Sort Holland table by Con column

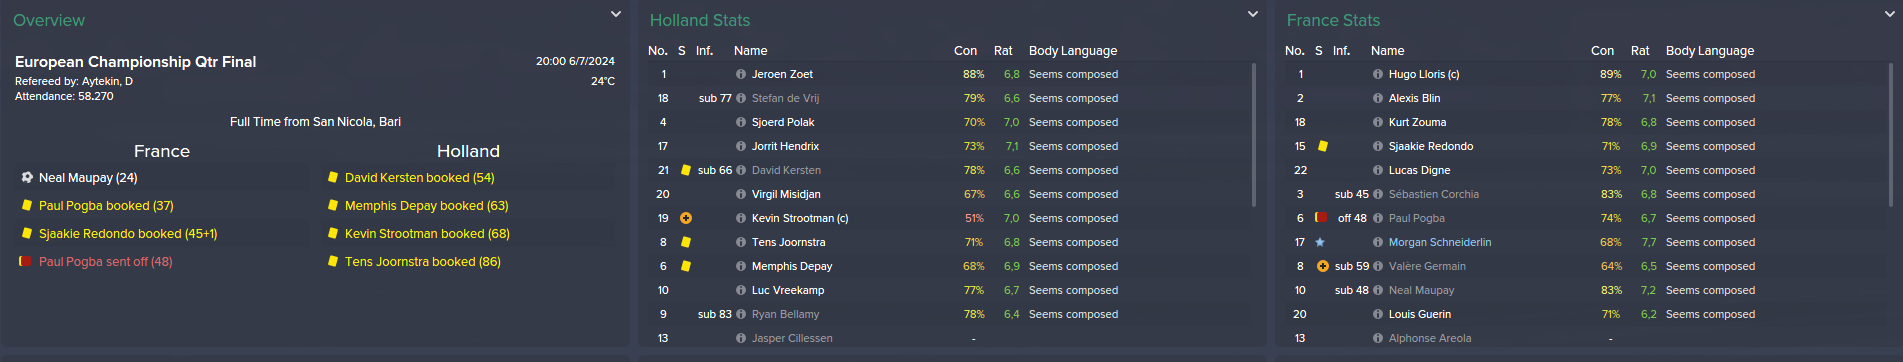click(965, 50)
